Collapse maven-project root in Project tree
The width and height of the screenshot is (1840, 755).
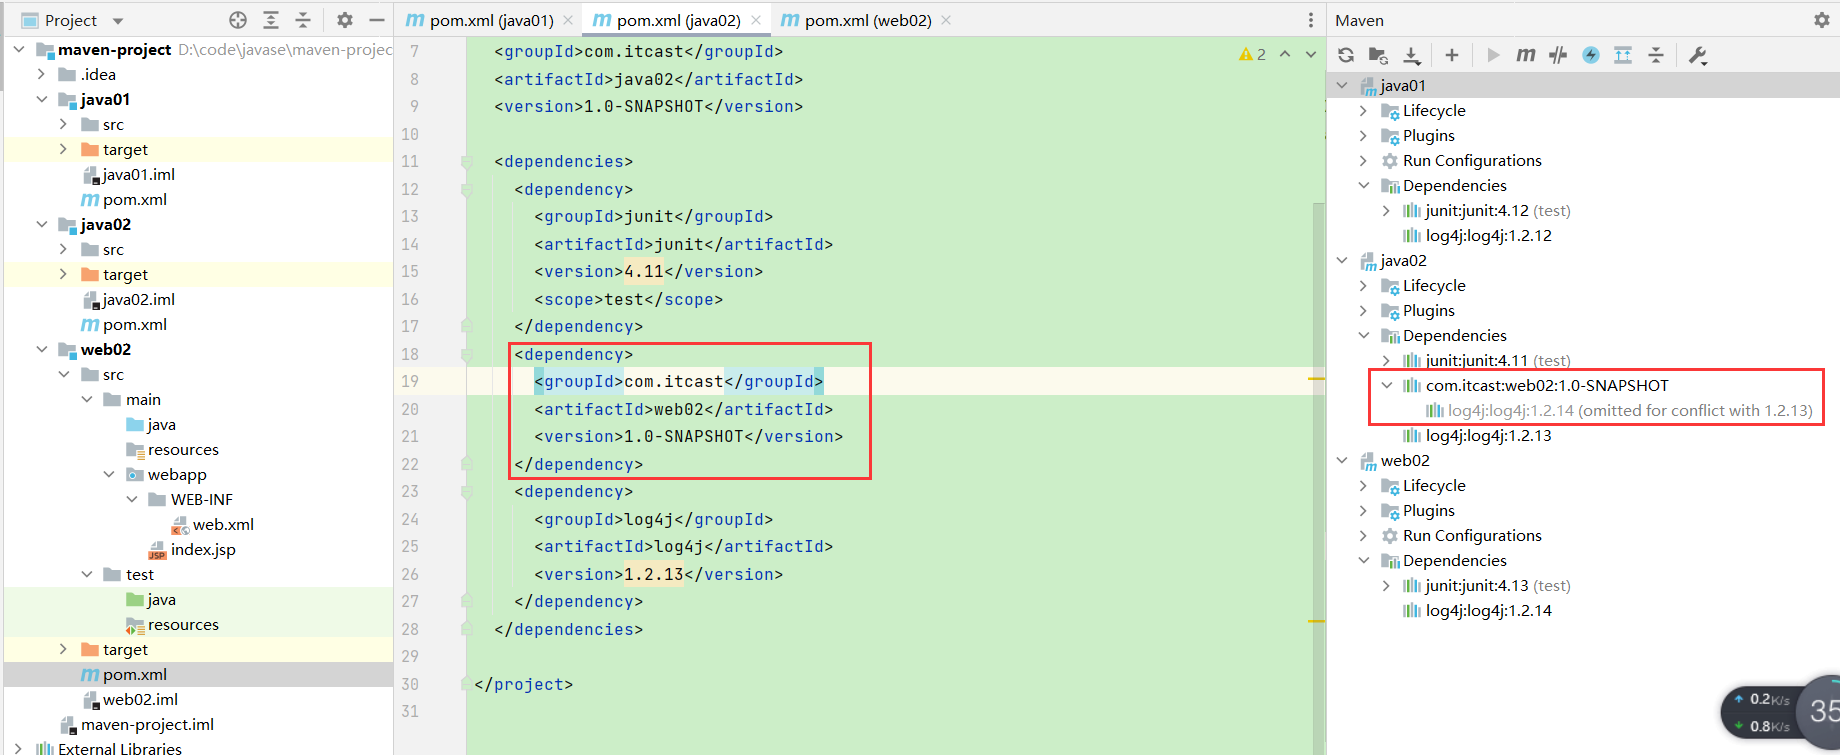tap(19, 49)
